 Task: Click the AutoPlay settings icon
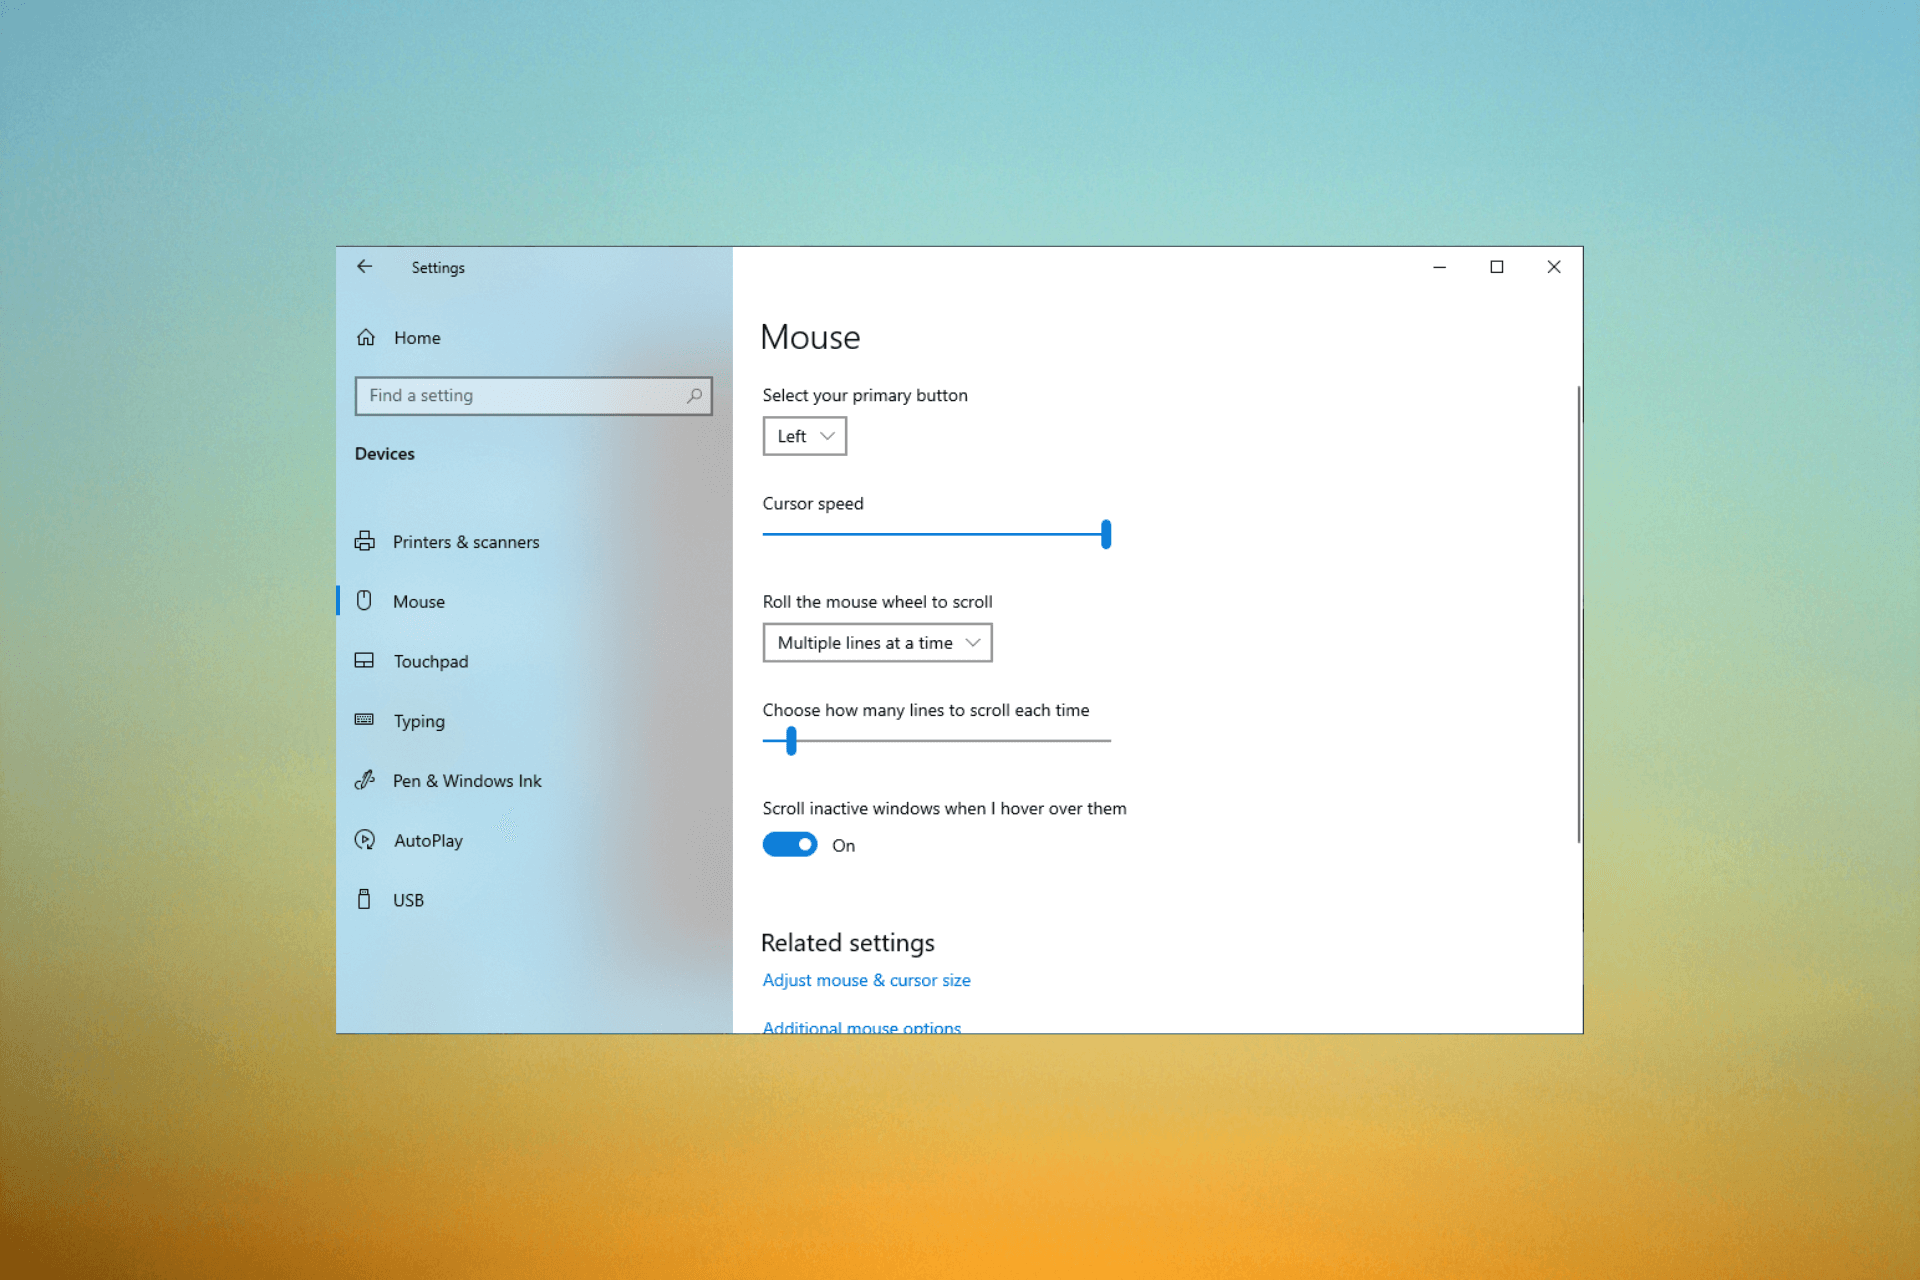(370, 840)
